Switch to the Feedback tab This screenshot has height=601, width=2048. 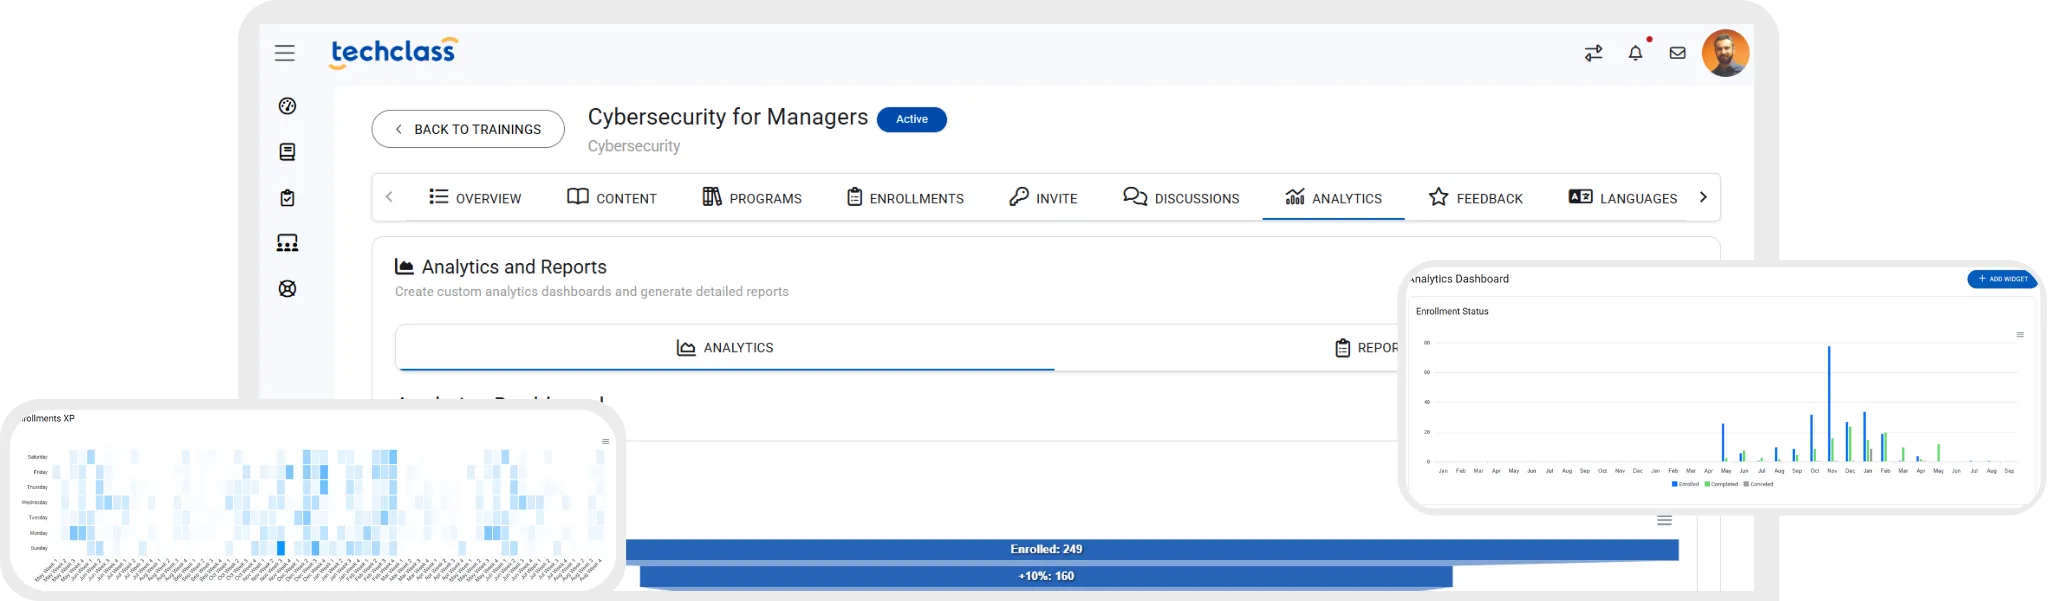point(1476,198)
